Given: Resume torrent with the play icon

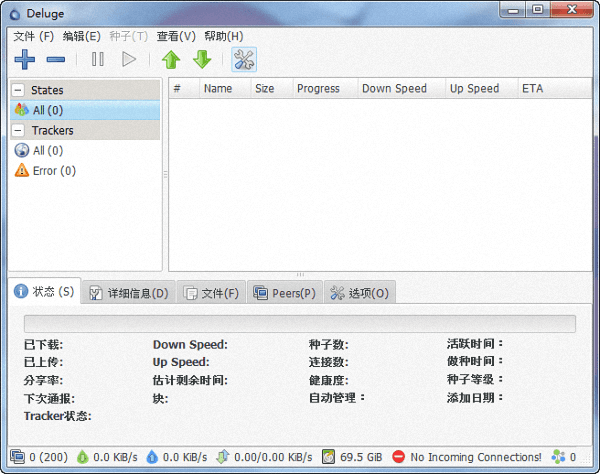Looking at the screenshot, I should [x=129, y=59].
